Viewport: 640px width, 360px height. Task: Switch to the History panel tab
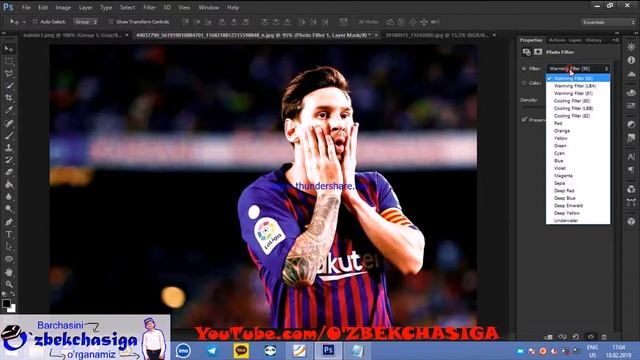[593, 40]
